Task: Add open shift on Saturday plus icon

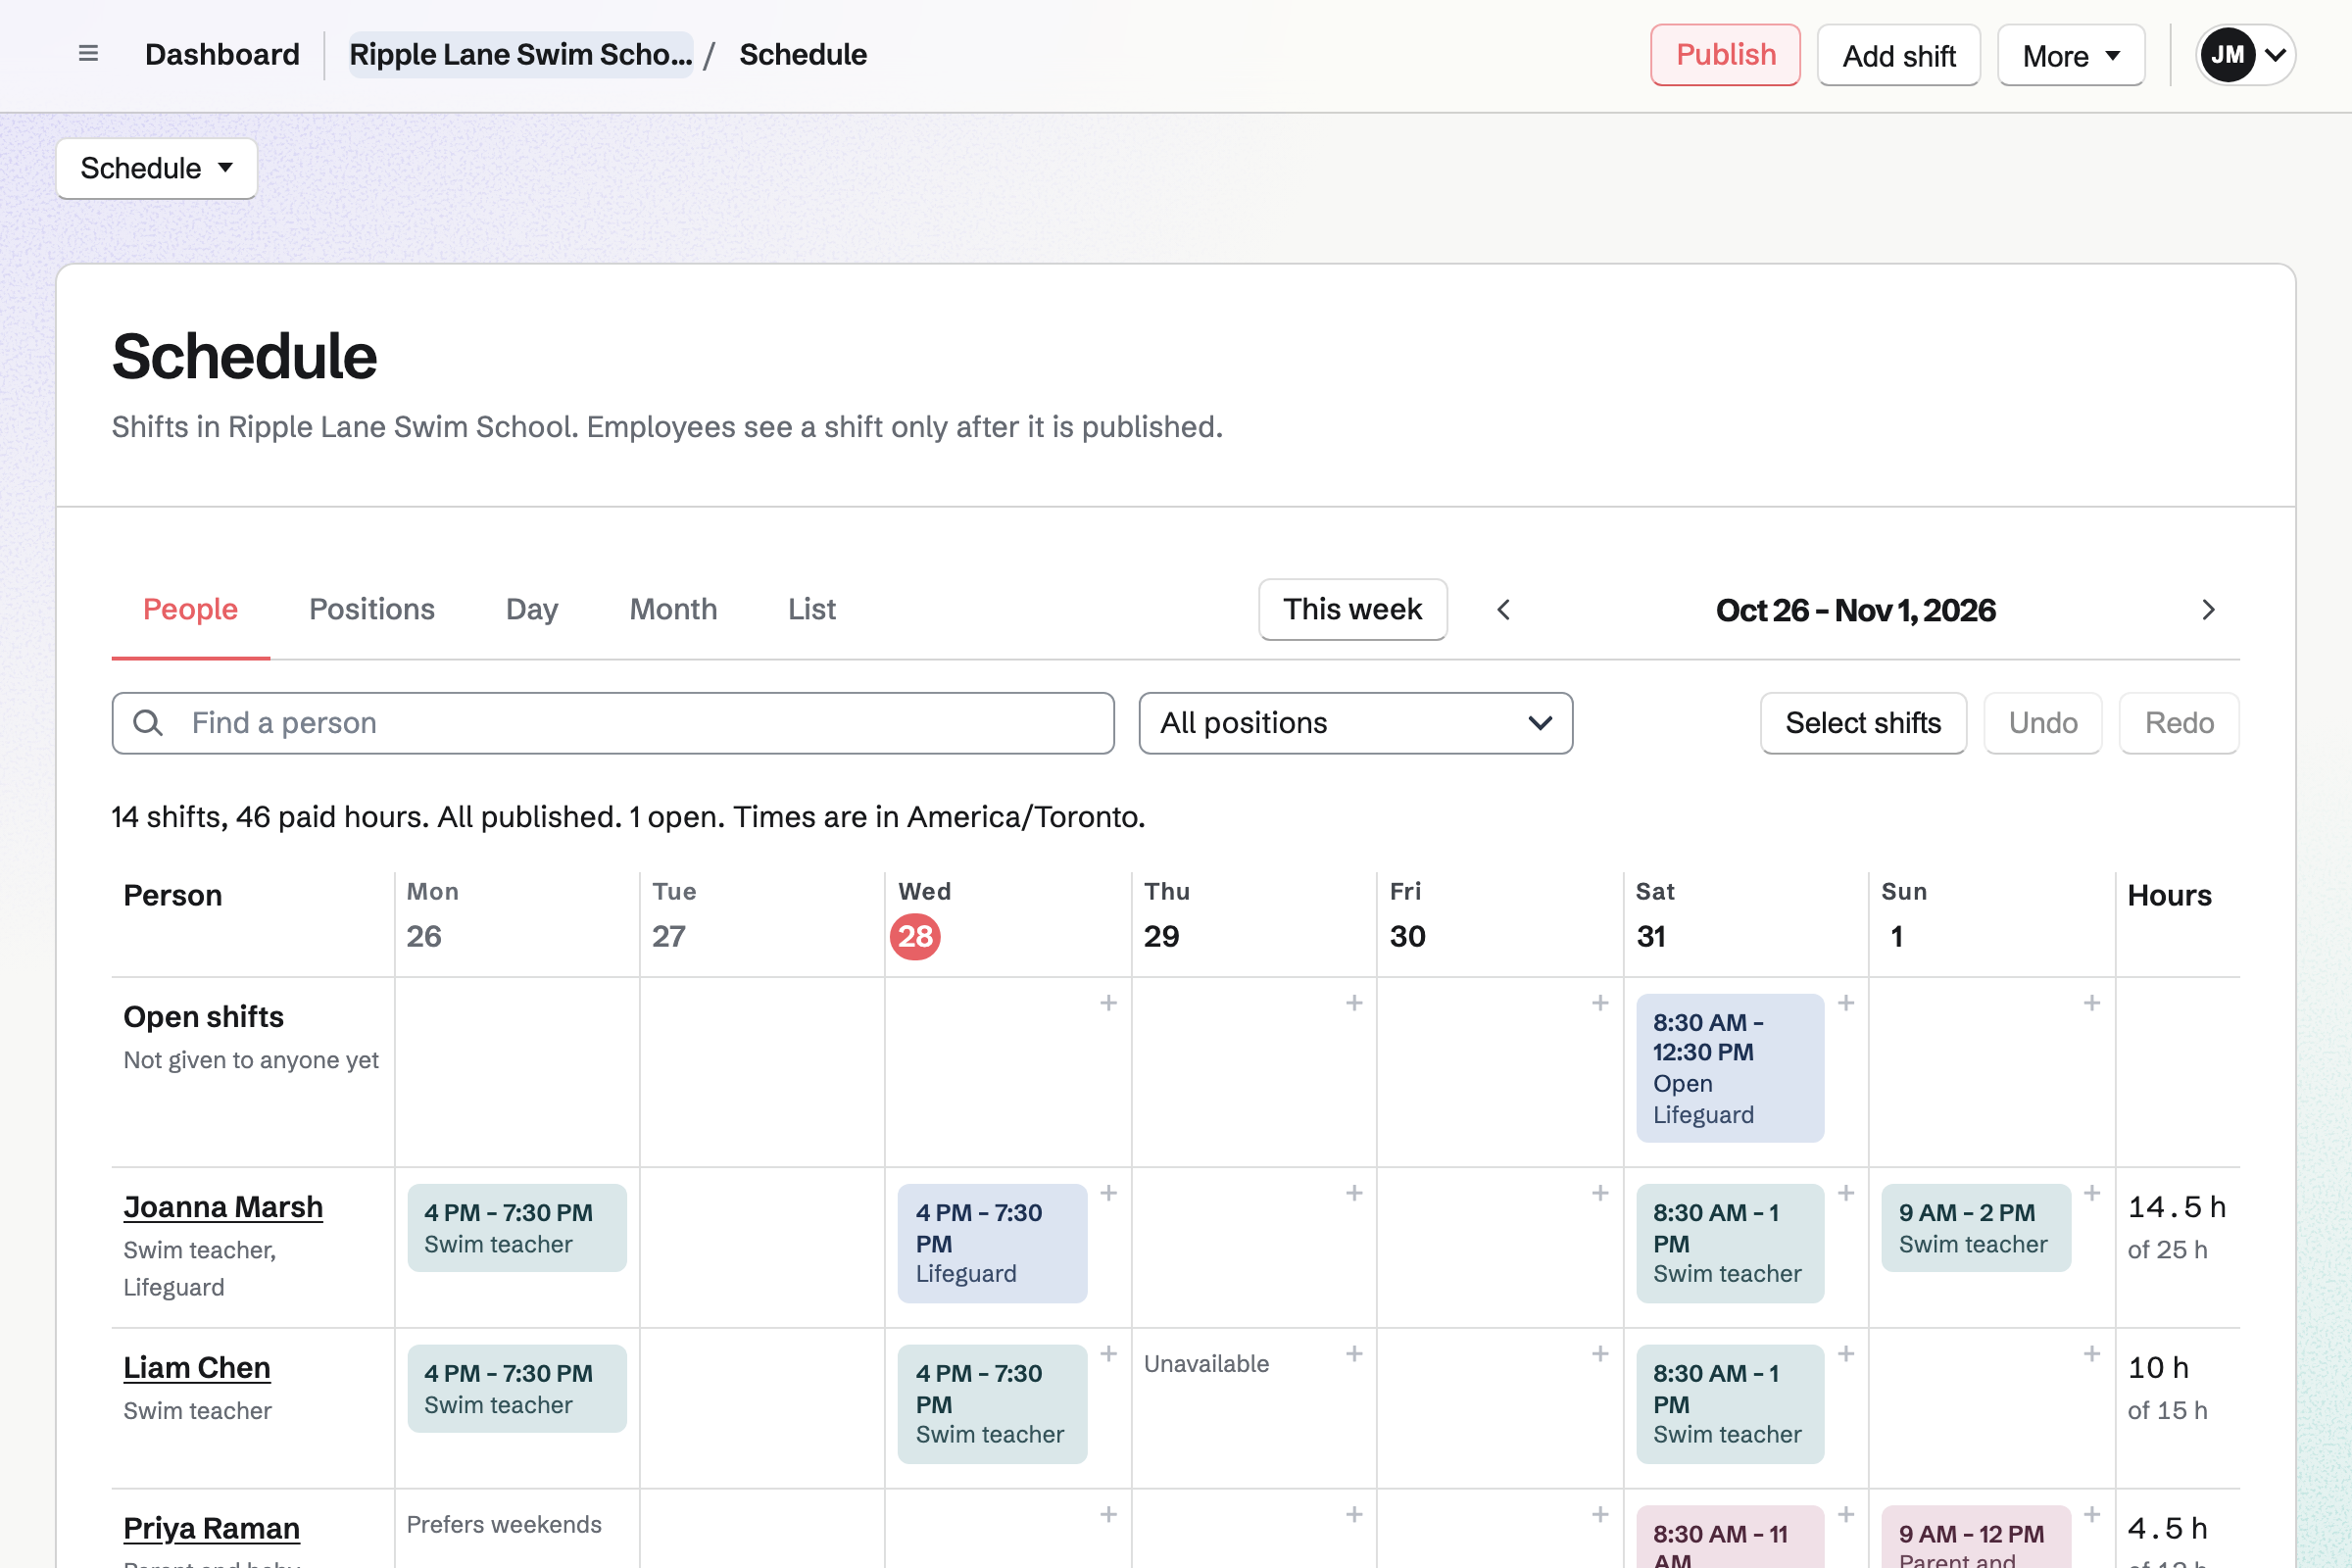Action: point(1846,1003)
